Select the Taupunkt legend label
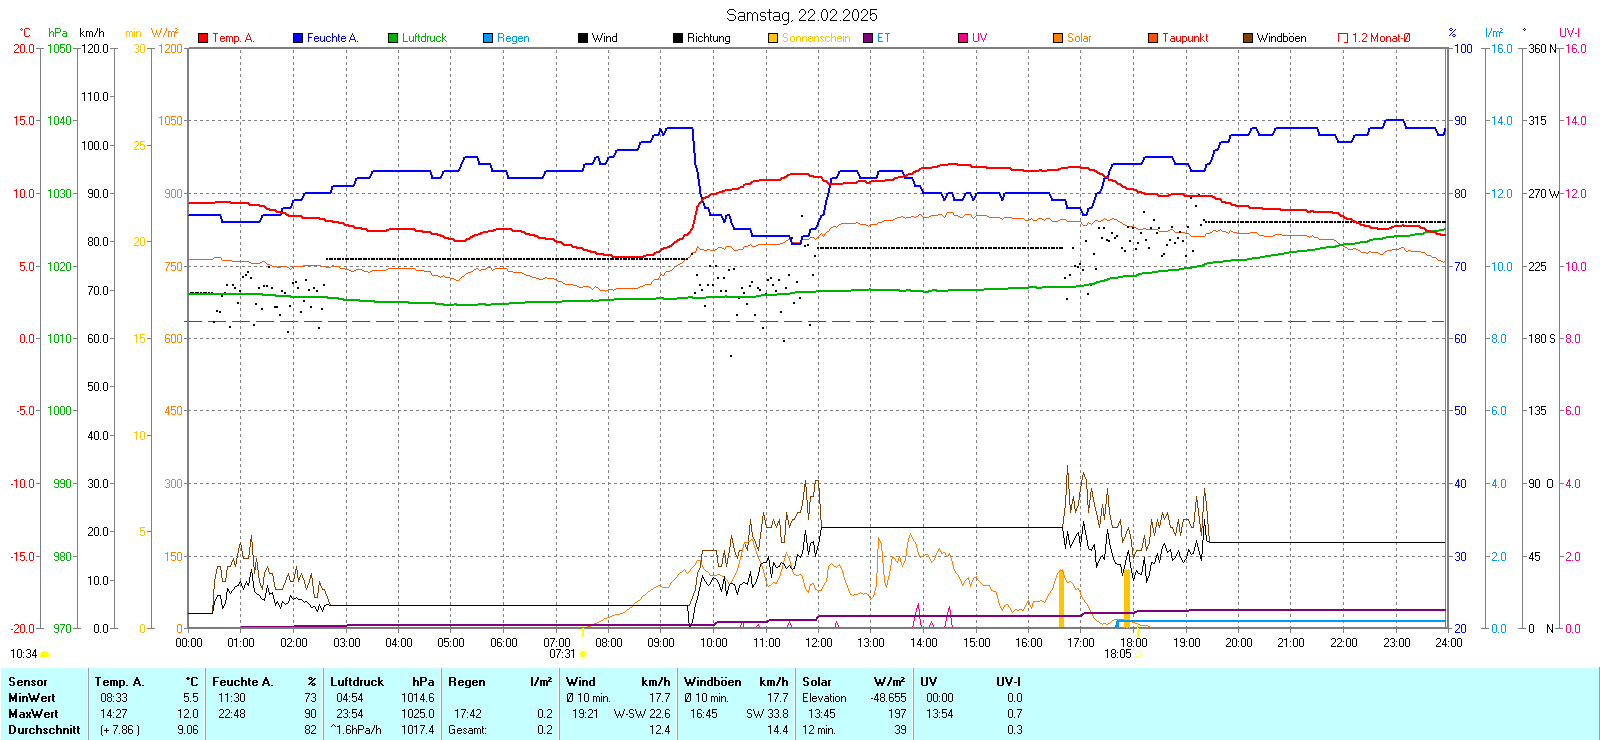1600x740 pixels. 1185,38
